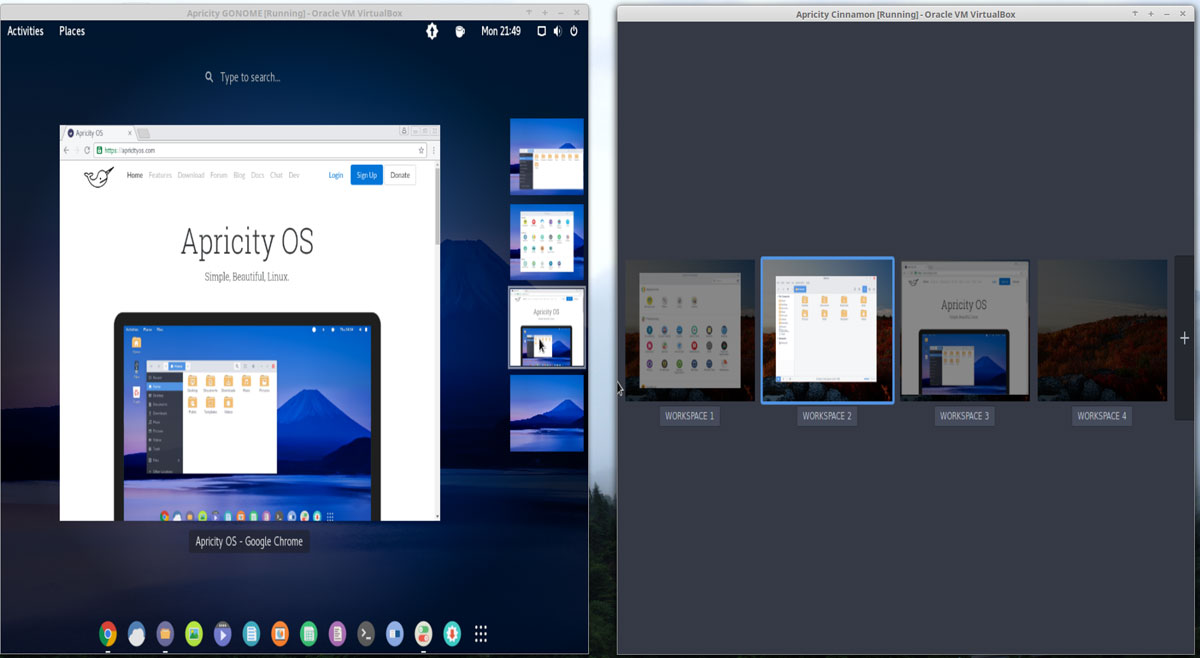Focus the Type to search field
Viewport: 1200px width, 658px height.
[250, 77]
